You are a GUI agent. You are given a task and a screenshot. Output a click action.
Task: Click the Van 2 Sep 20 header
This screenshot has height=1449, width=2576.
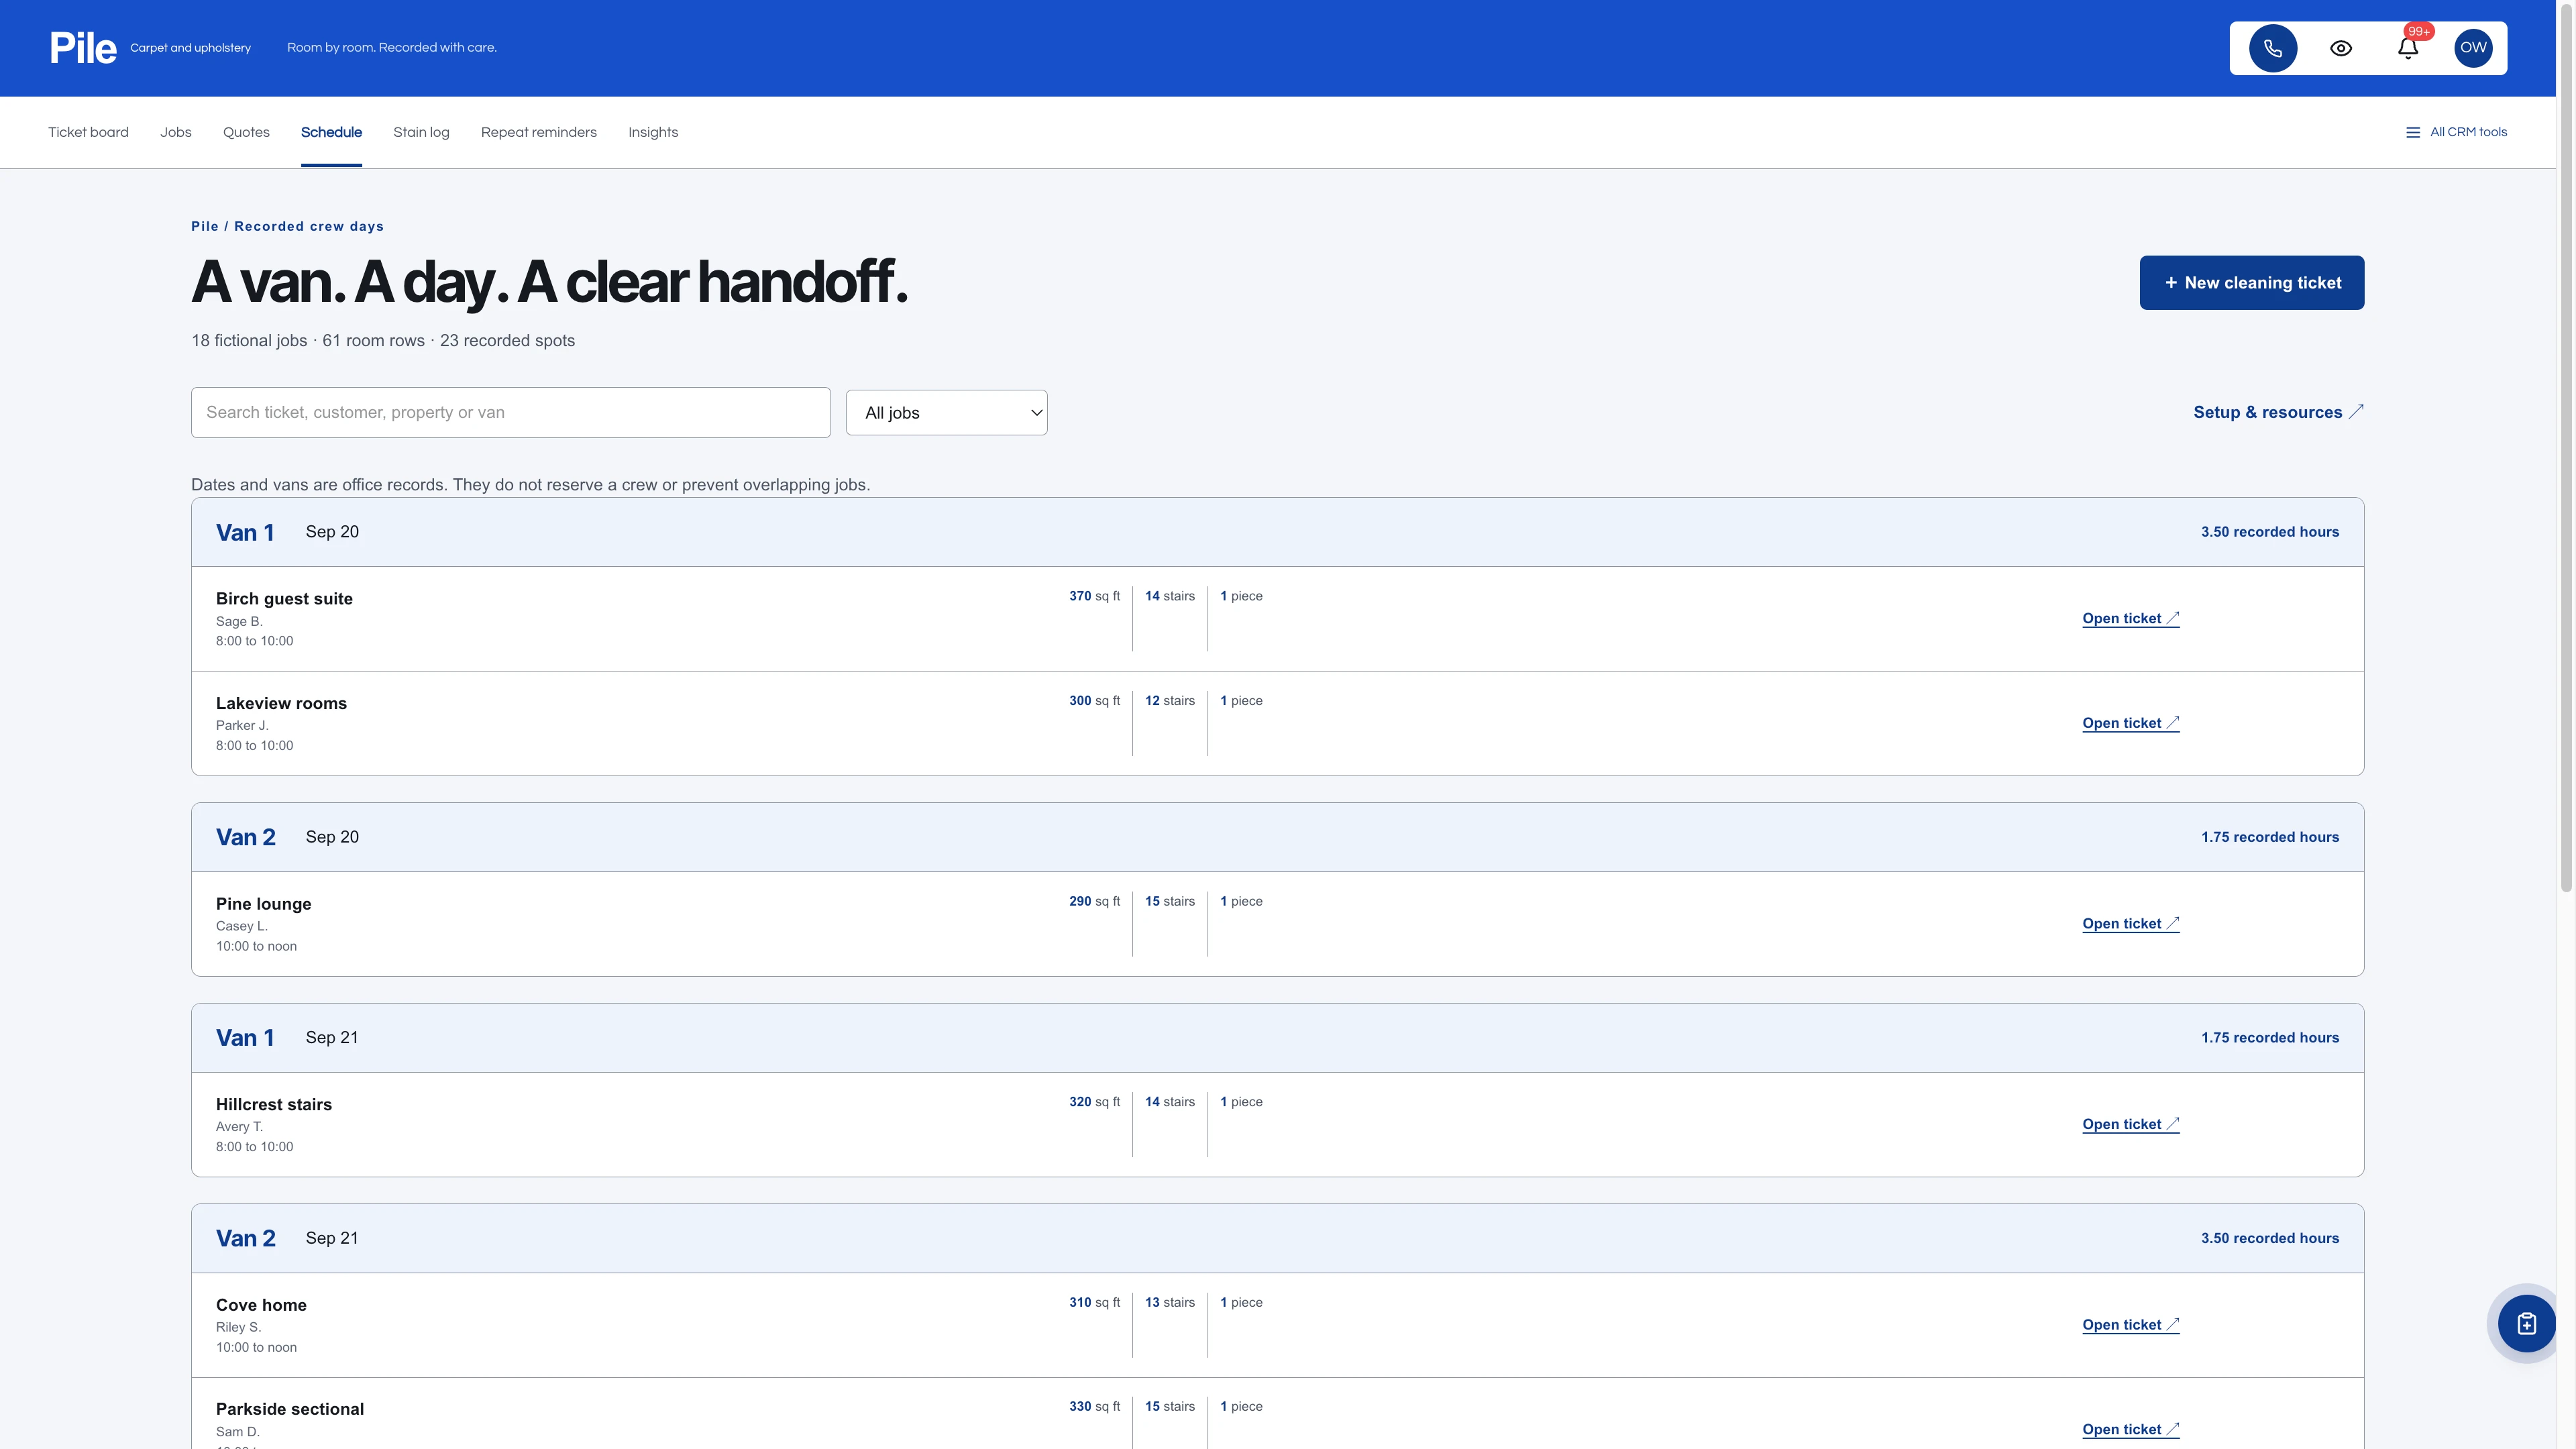point(1277,837)
